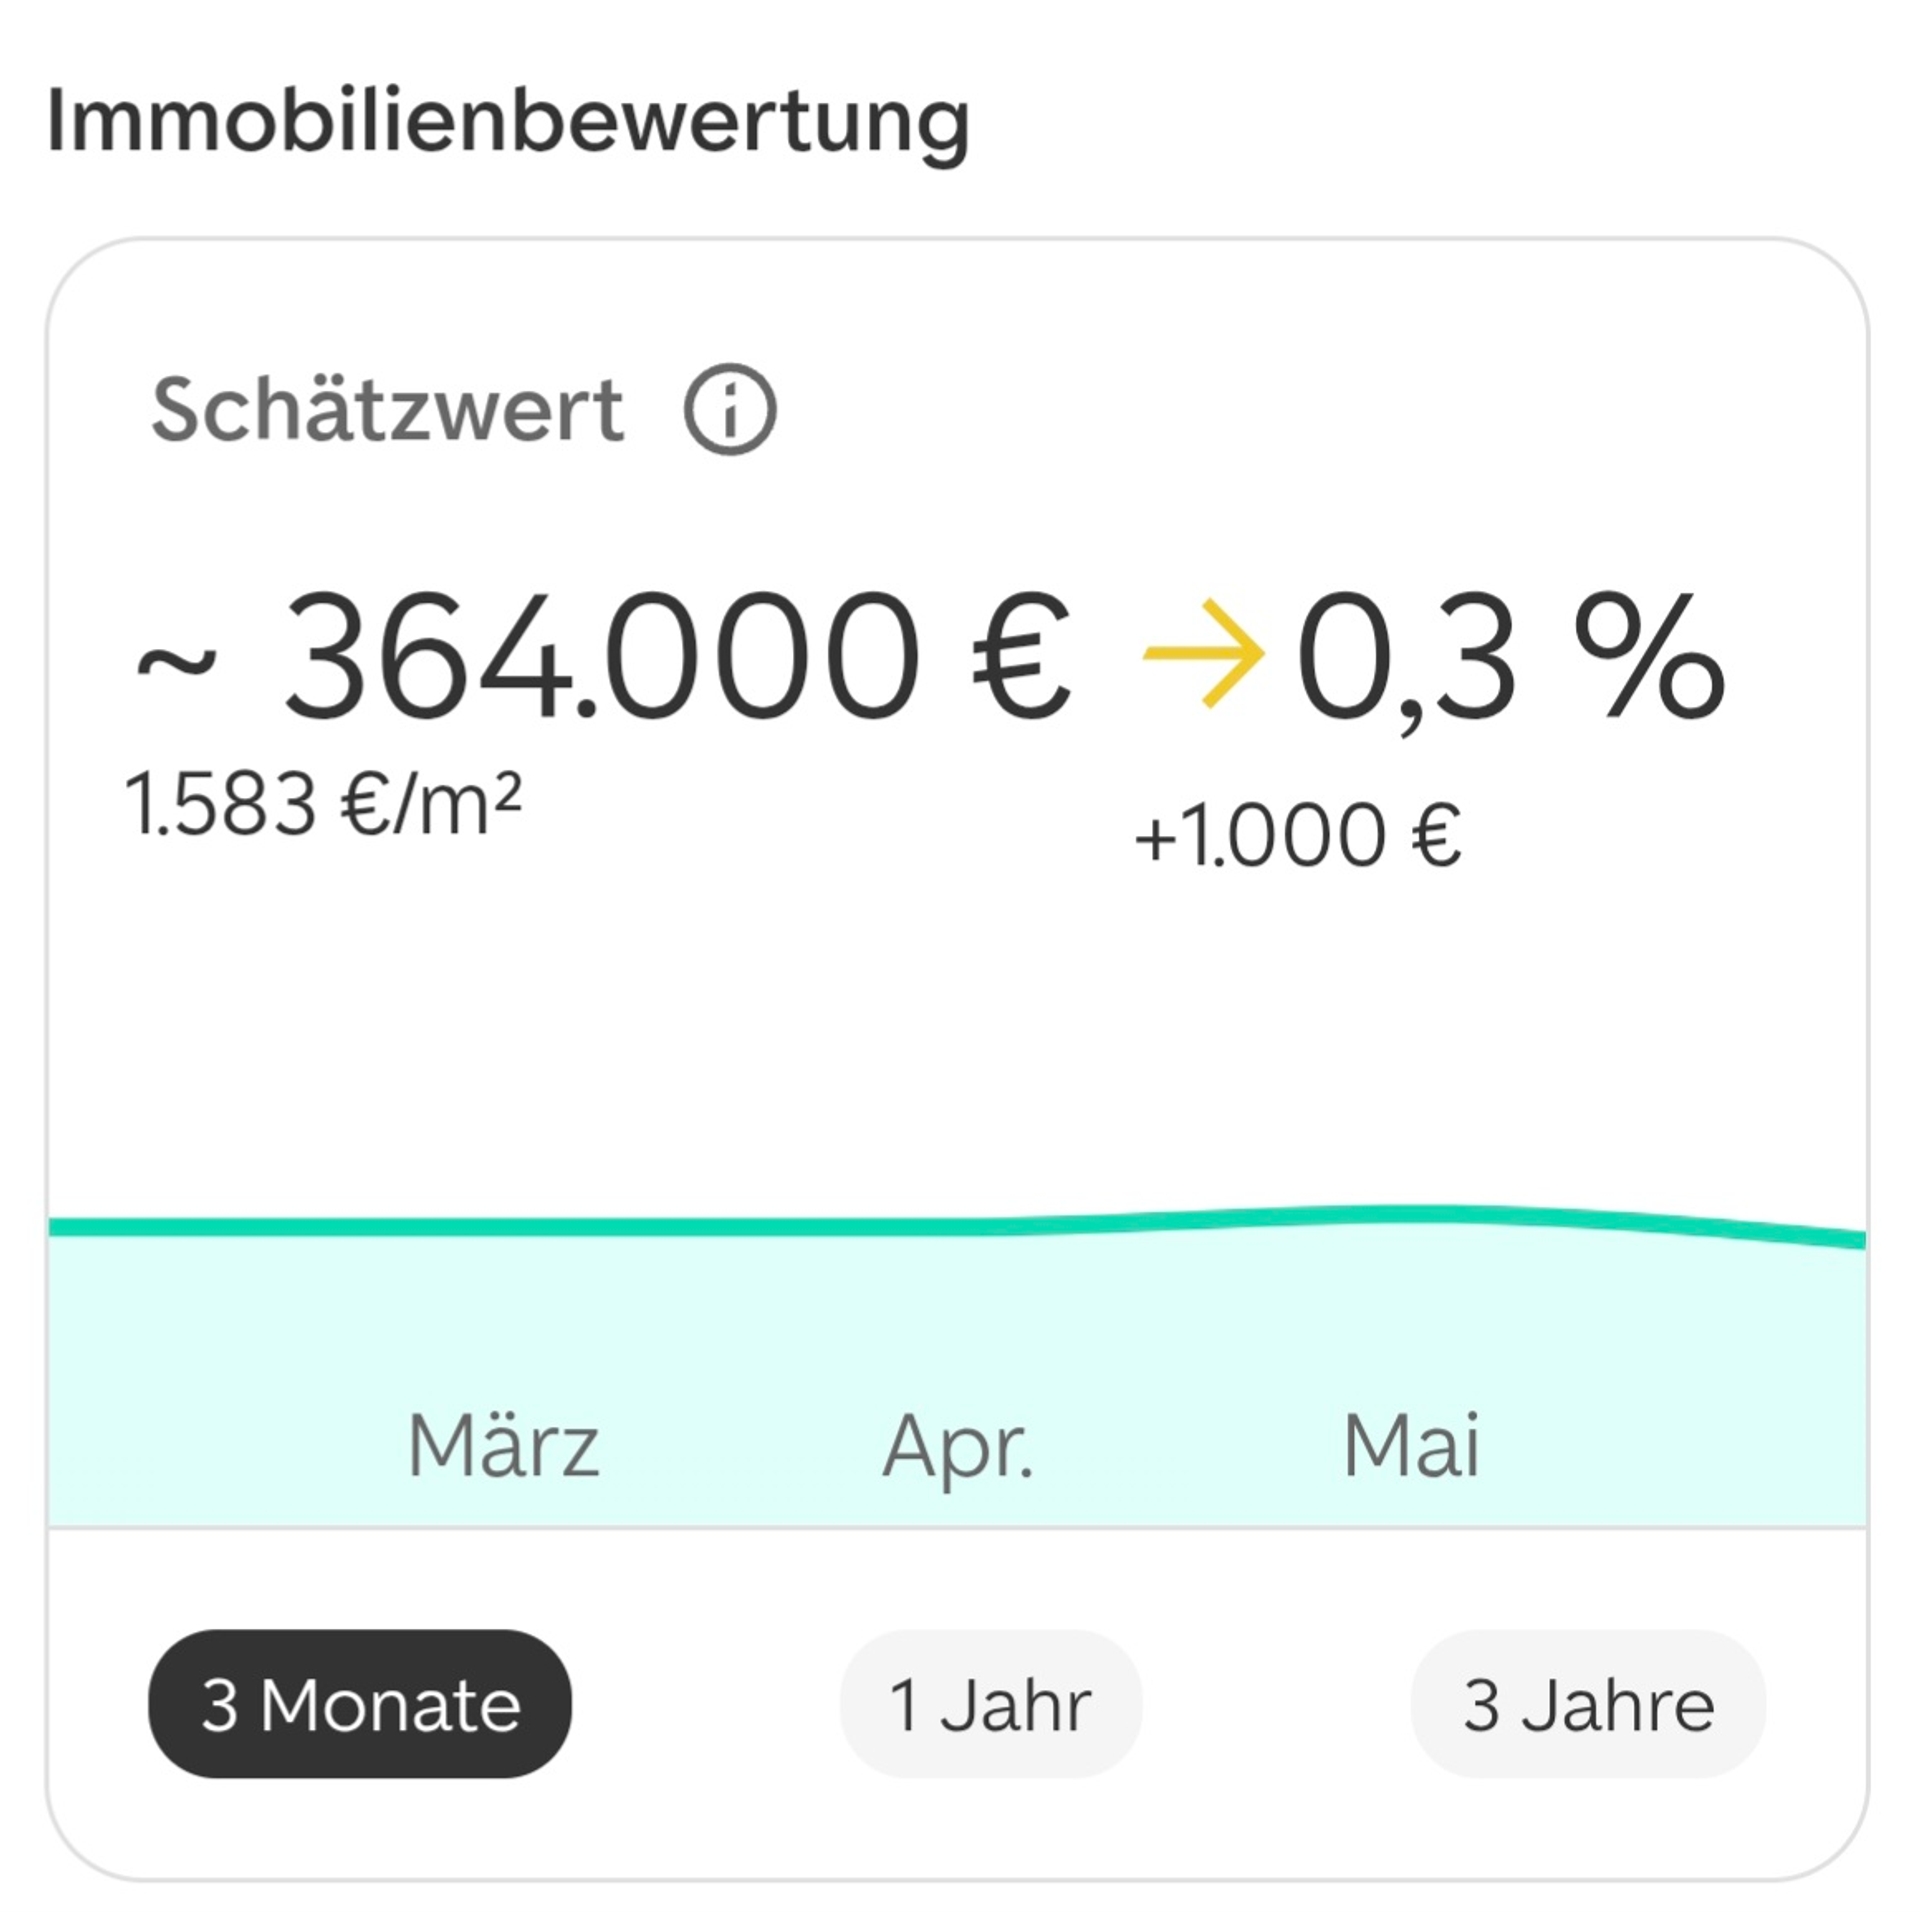Click the +1.000 € change amount
The height and width of the screenshot is (1912, 1920).
[x=1297, y=835]
